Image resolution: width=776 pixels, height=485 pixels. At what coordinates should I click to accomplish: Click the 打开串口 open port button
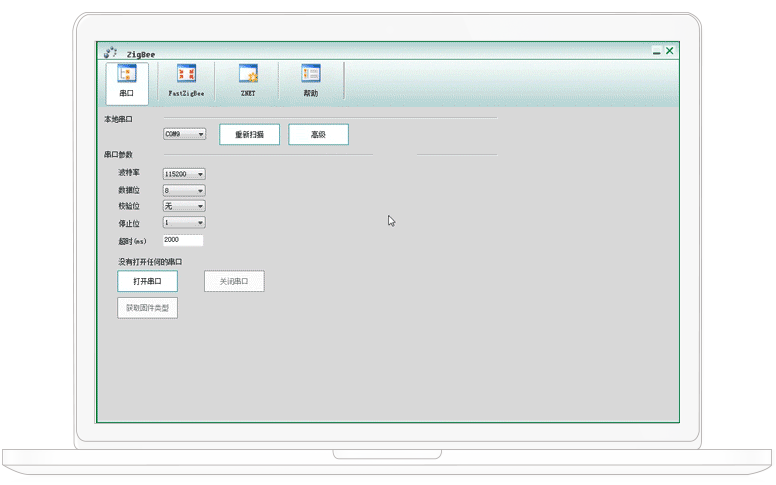(x=147, y=282)
